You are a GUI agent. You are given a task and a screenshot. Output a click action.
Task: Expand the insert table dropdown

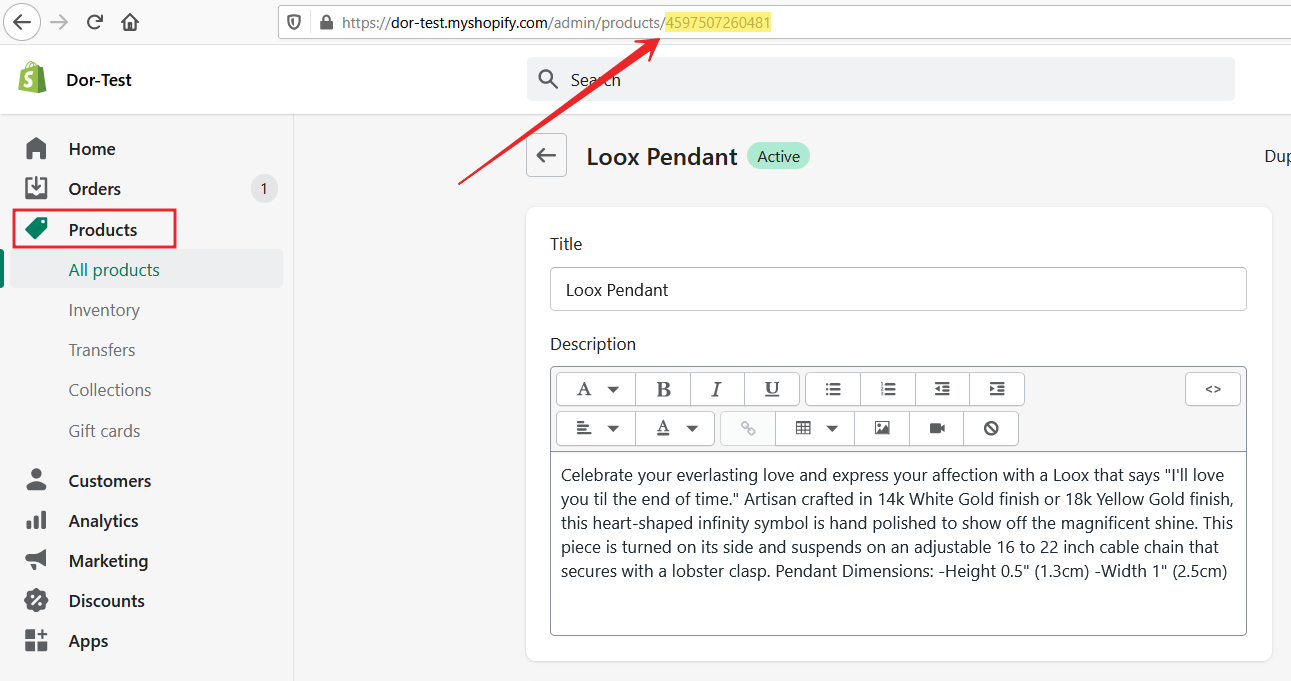(x=815, y=428)
